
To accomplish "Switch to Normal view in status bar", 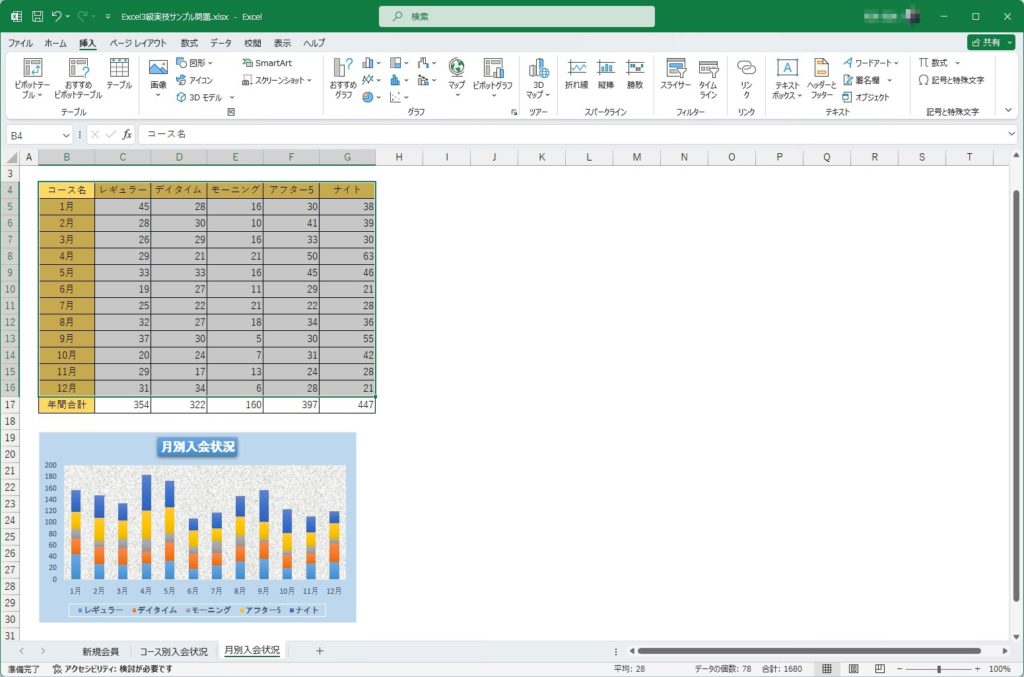I will click(826, 668).
